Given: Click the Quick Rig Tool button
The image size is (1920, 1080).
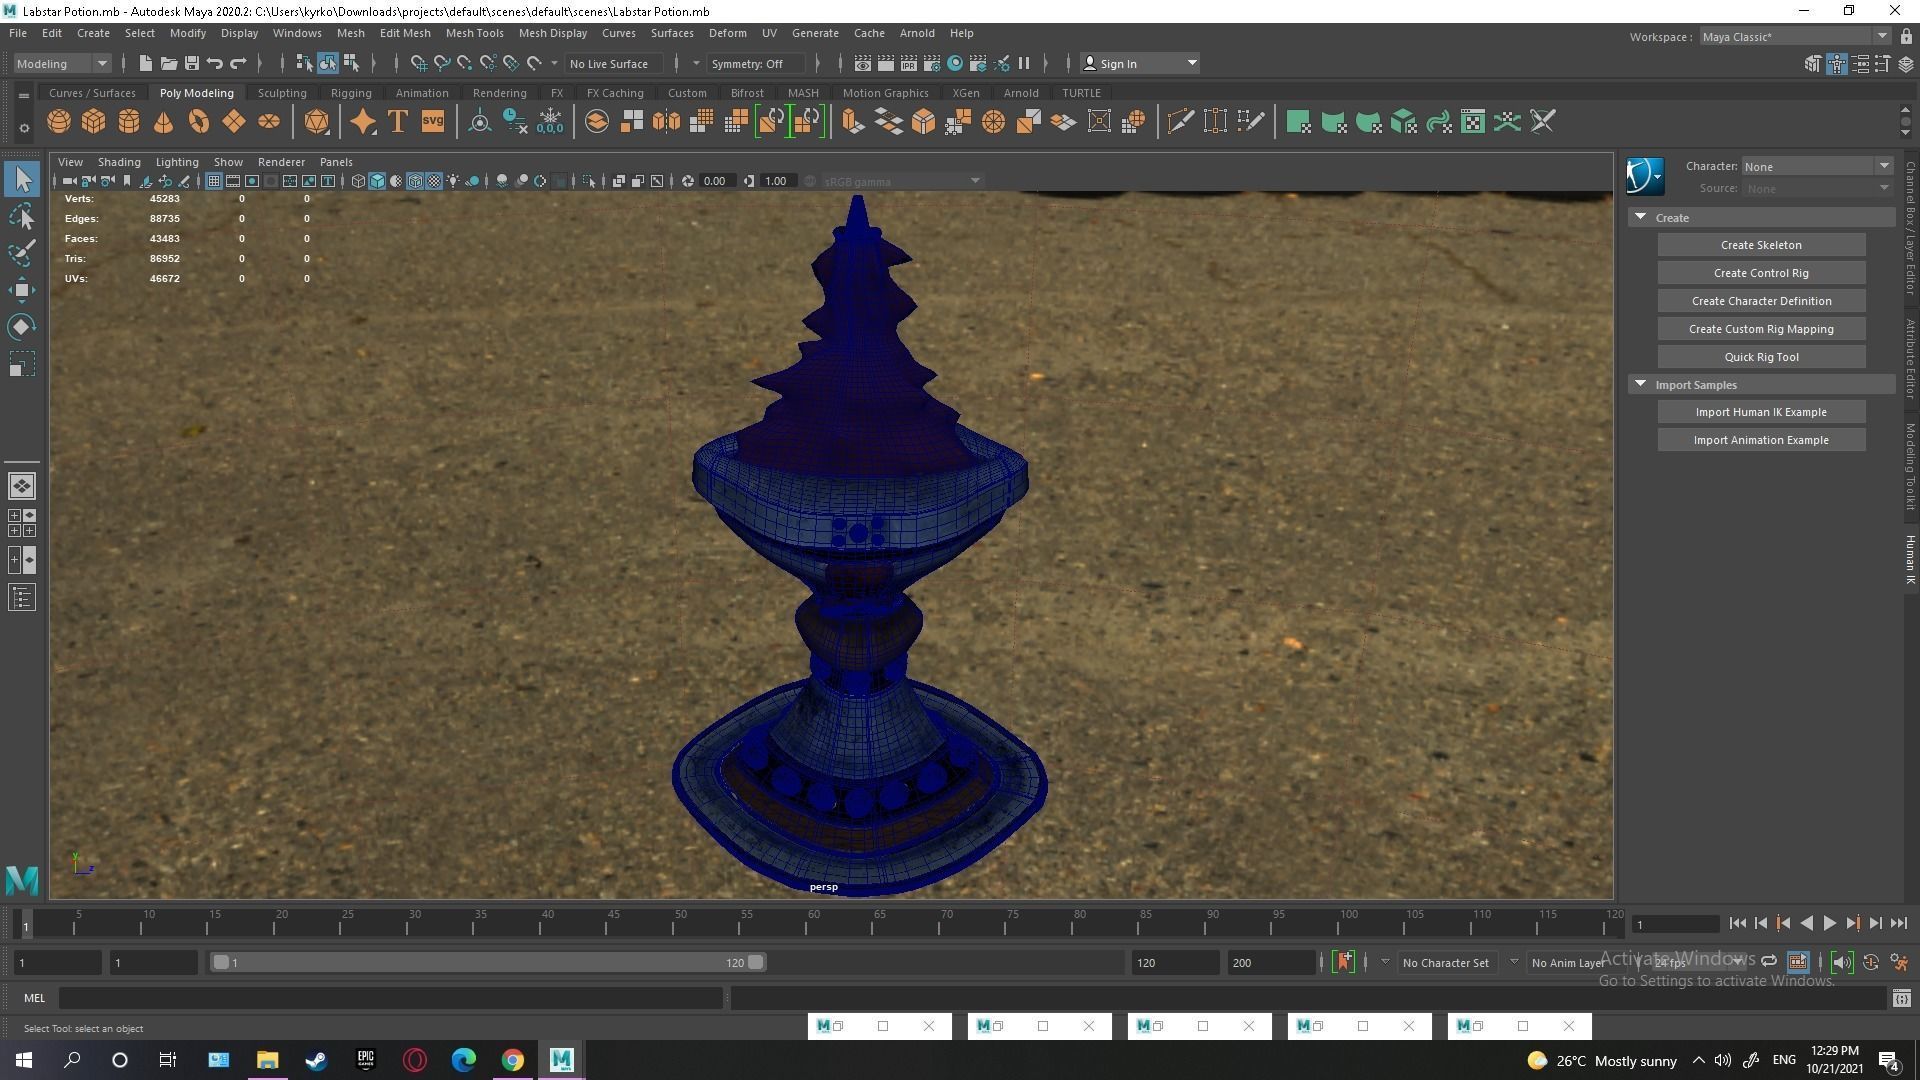Looking at the screenshot, I should pyautogui.click(x=1760, y=357).
